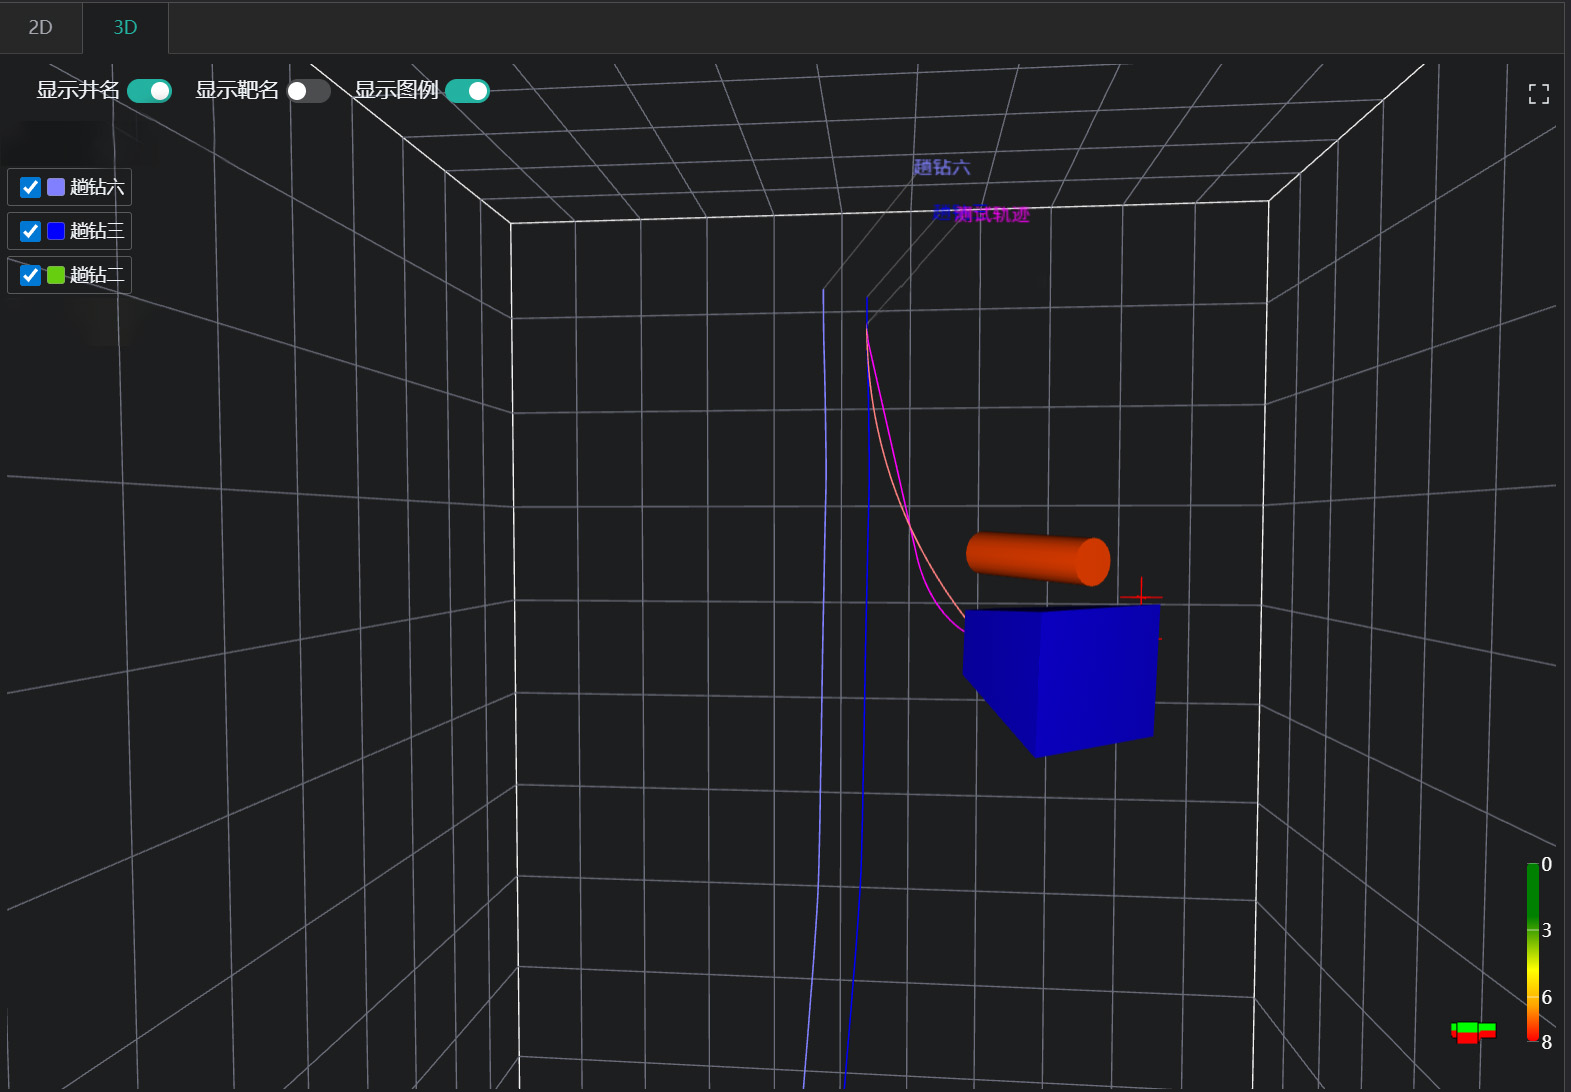Click the red crosshair marker
The height and width of the screenshot is (1092, 1571).
tap(1141, 597)
